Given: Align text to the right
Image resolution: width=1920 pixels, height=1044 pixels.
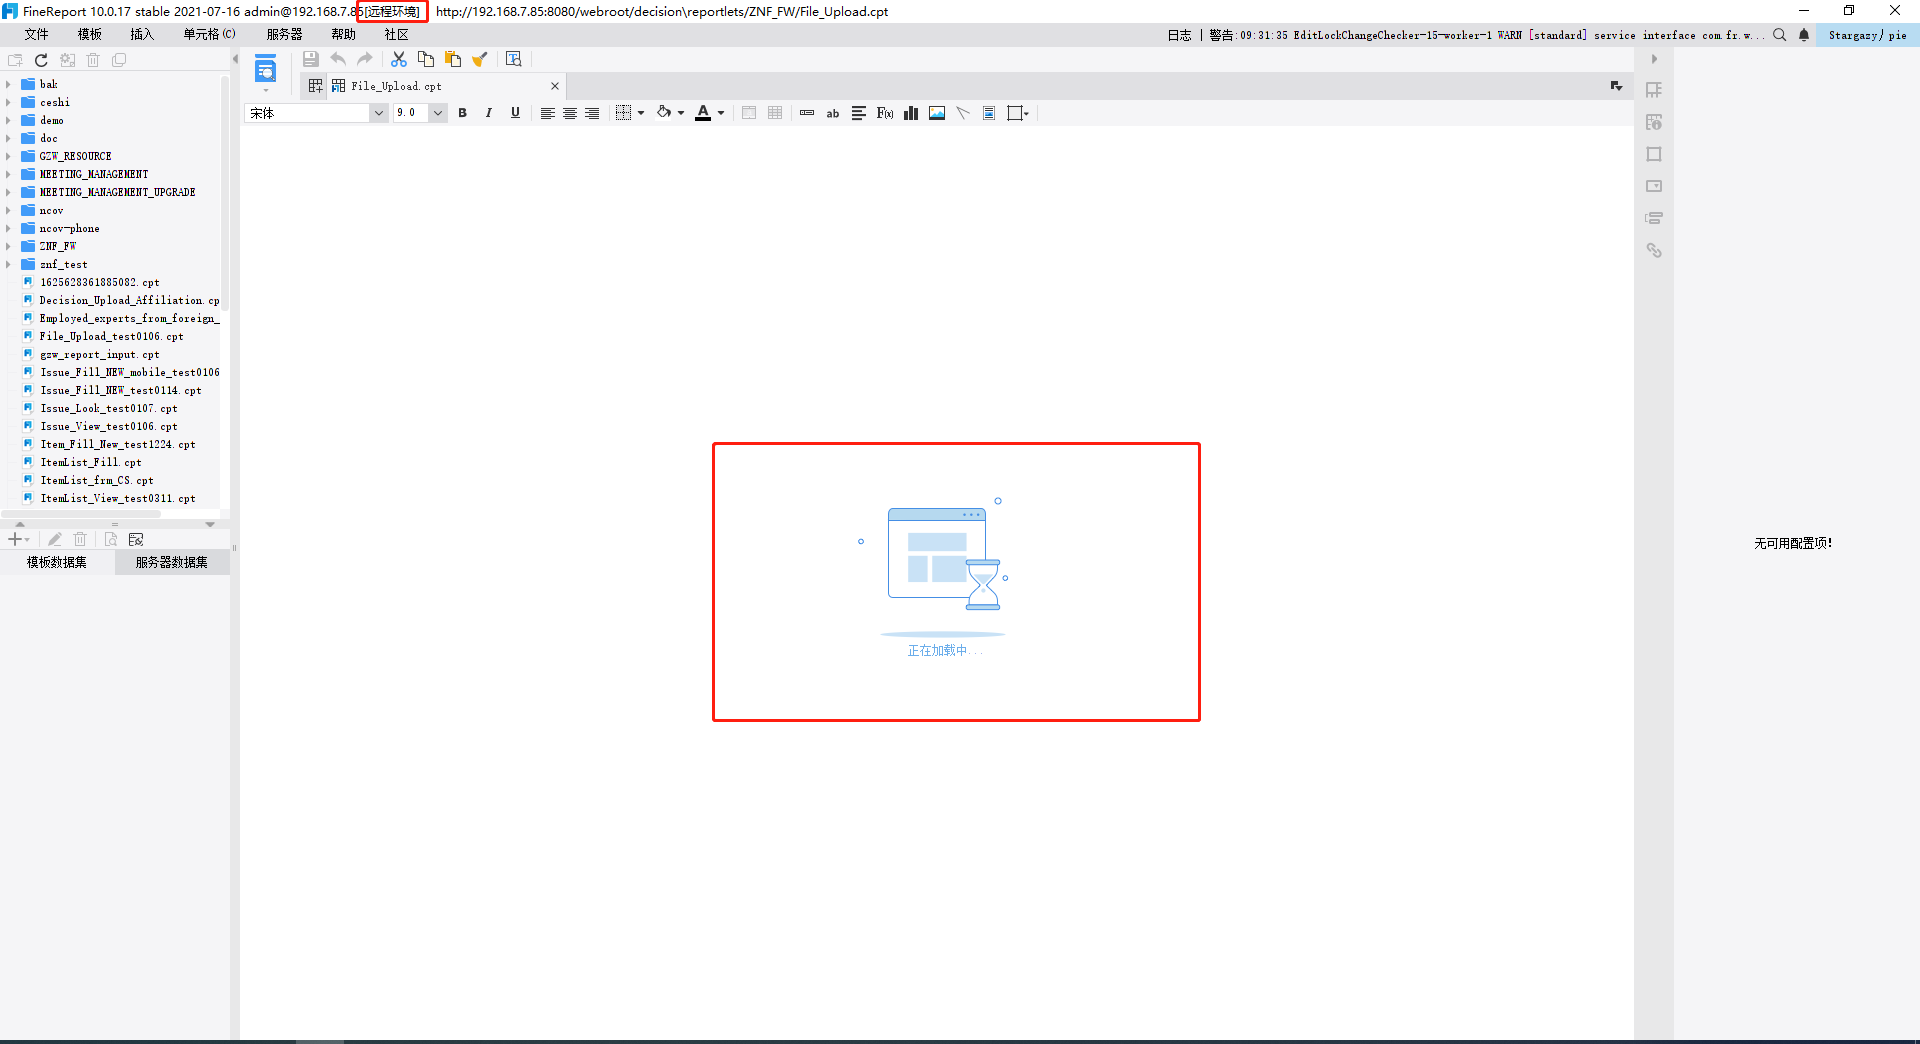Looking at the screenshot, I should (592, 113).
